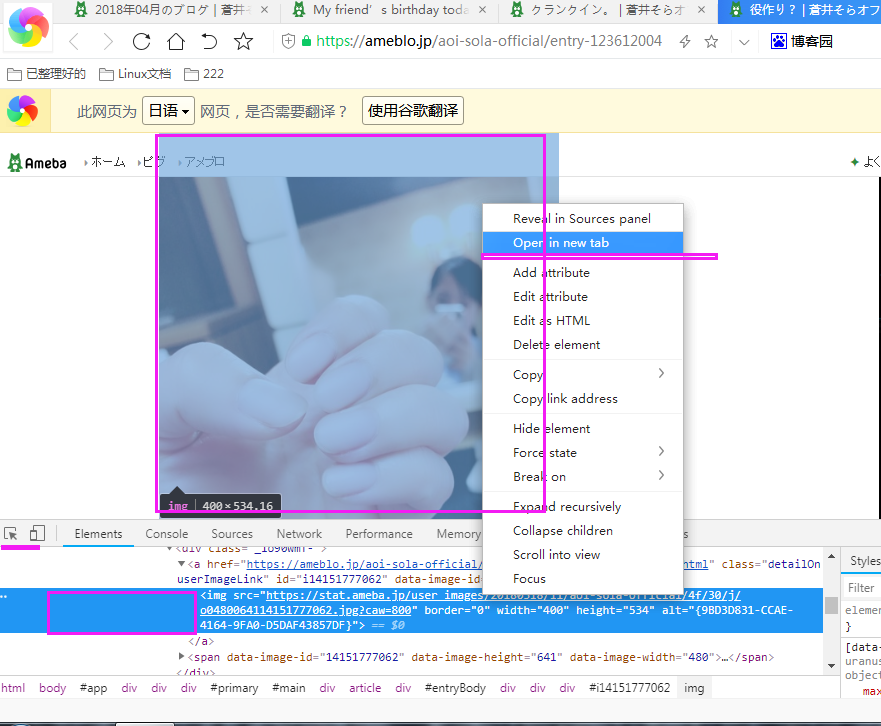Screen dimensions: 881x726
Task: Go forward with the browser forward arrow
Action: 107,42
